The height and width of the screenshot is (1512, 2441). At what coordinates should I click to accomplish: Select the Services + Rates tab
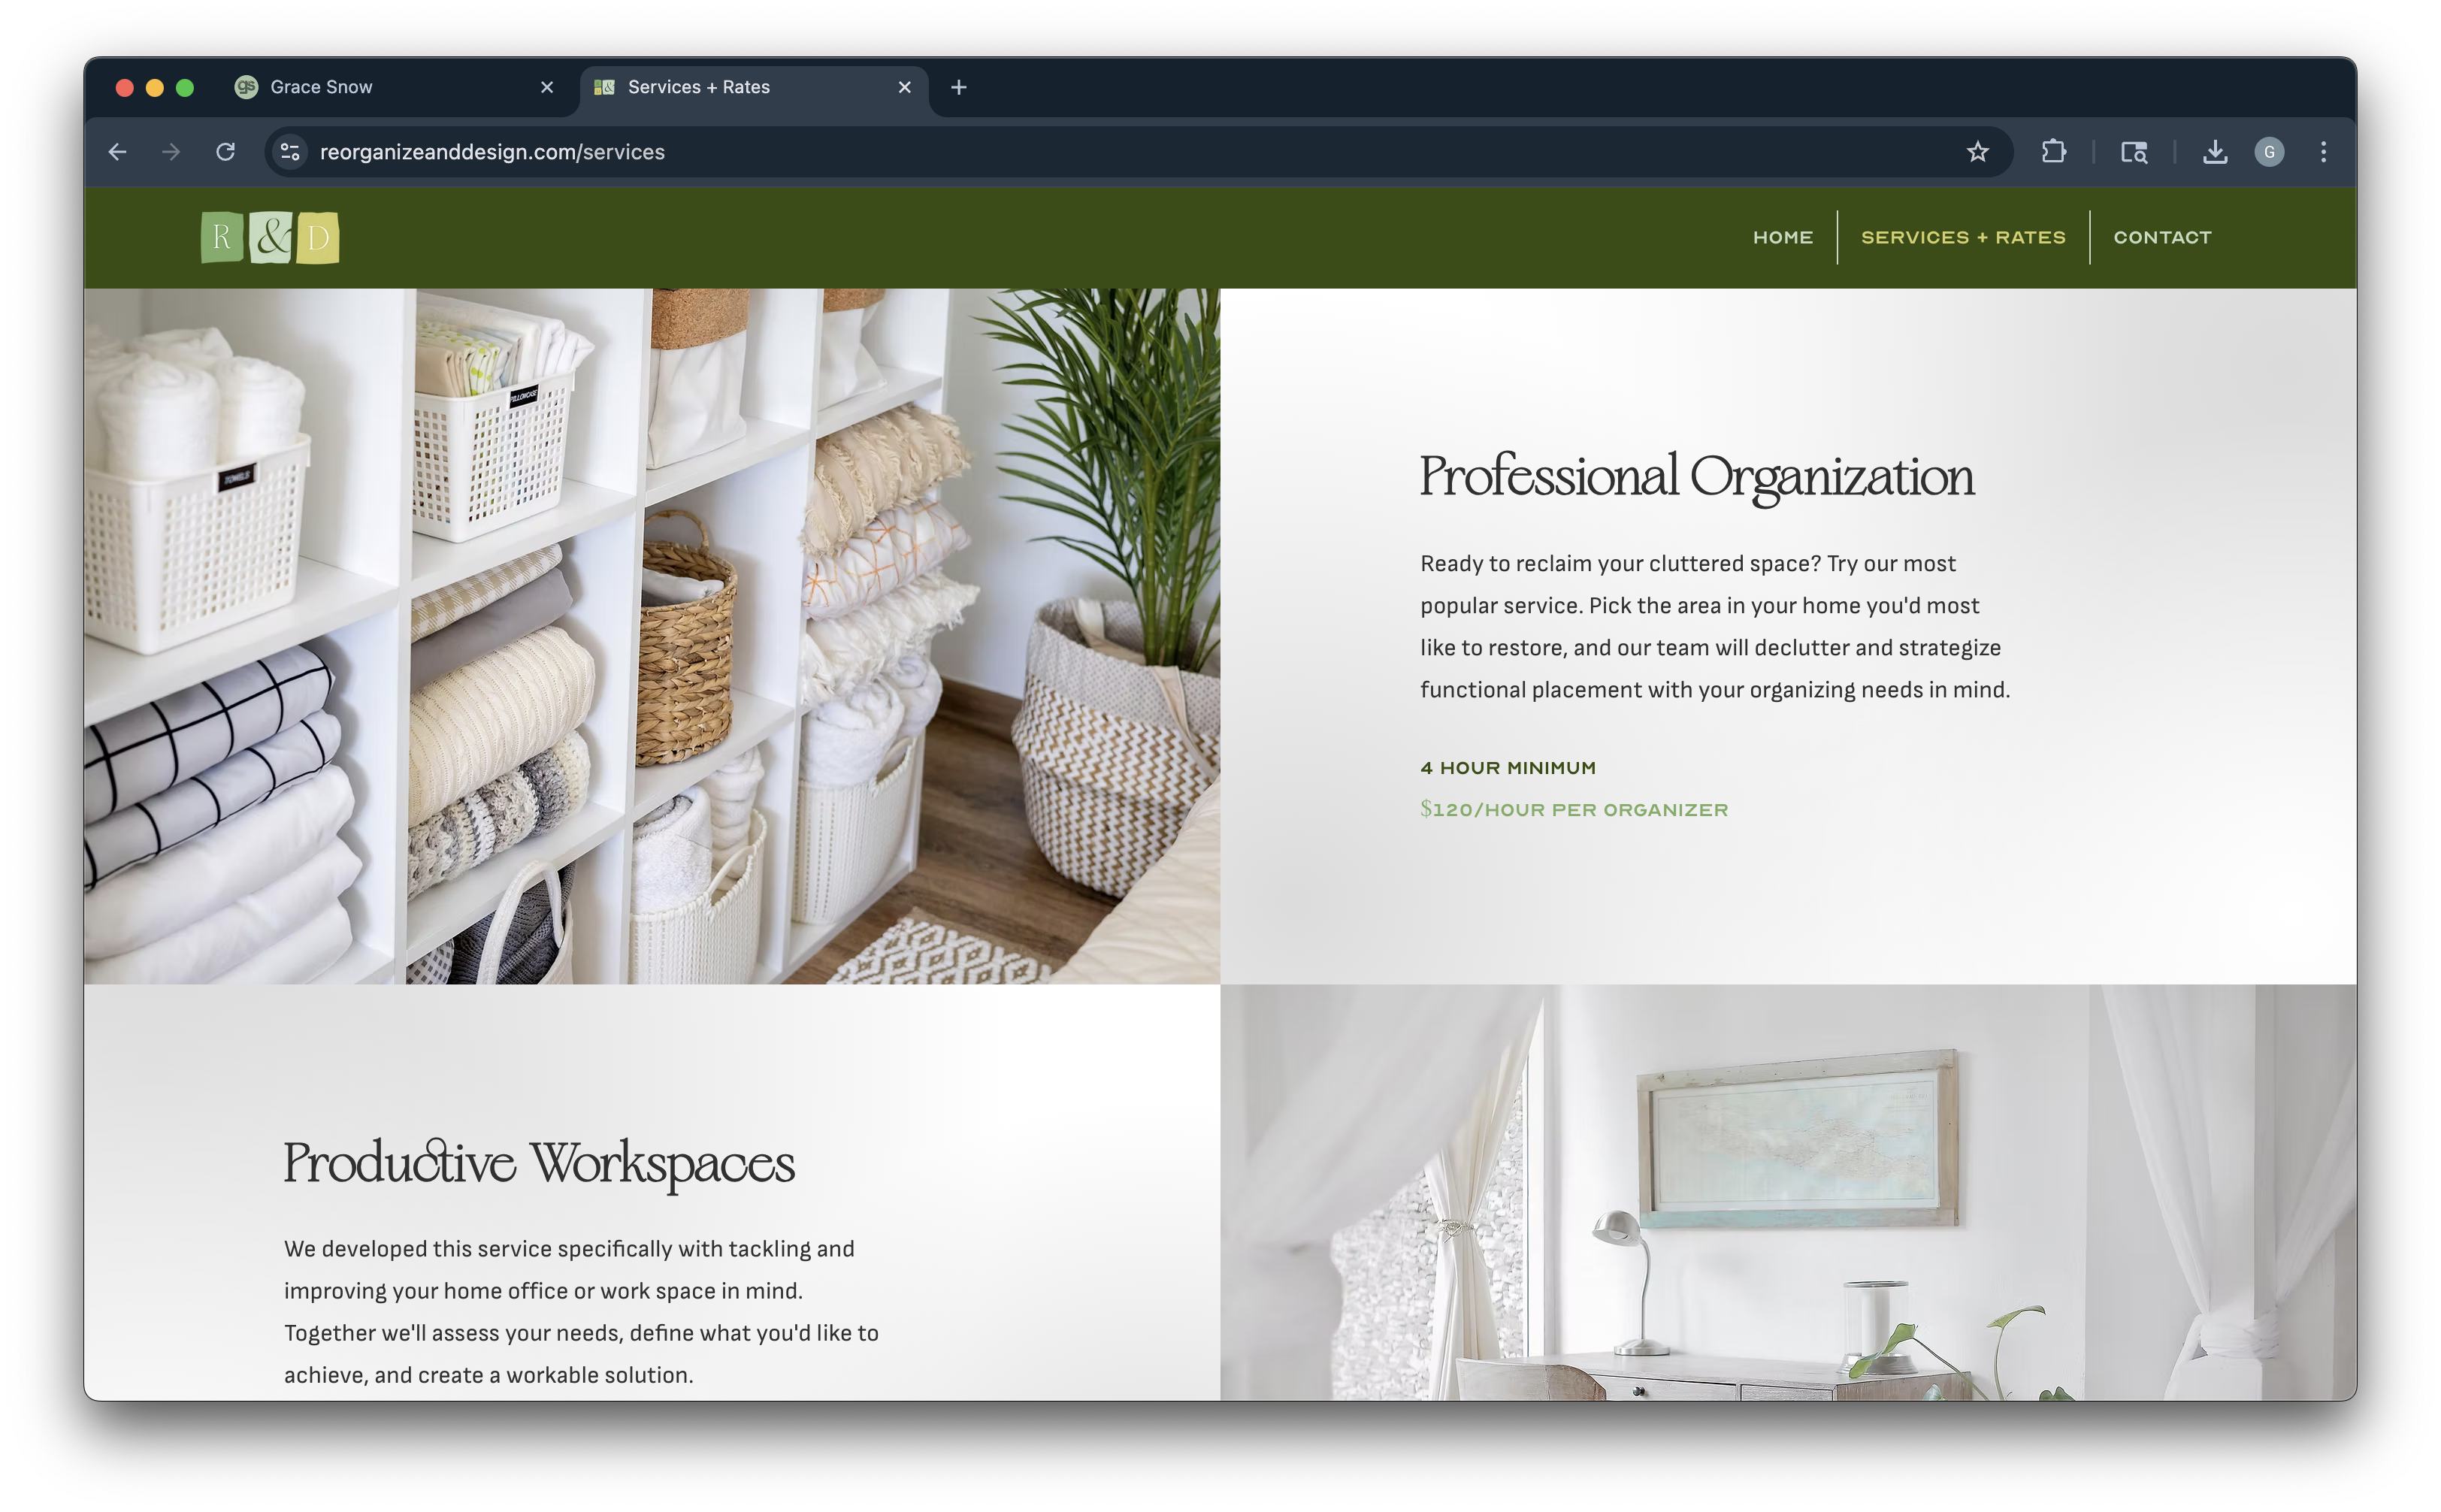[740, 88]
